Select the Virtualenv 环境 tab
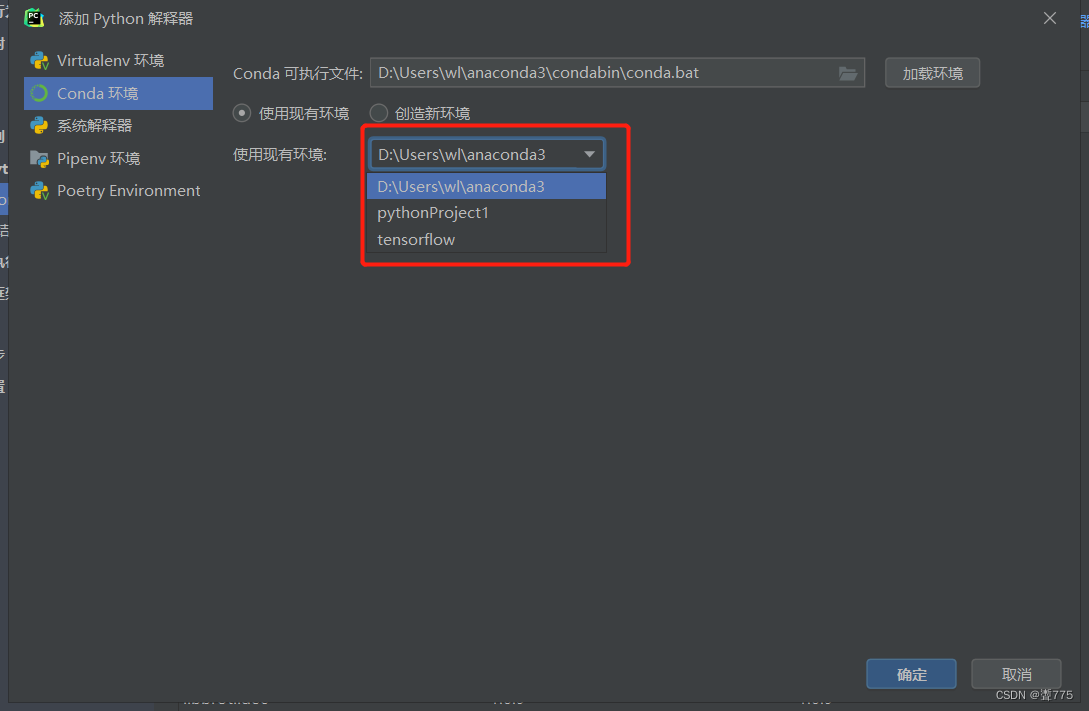The image size is (1089, 711). [x=118, y=60]
